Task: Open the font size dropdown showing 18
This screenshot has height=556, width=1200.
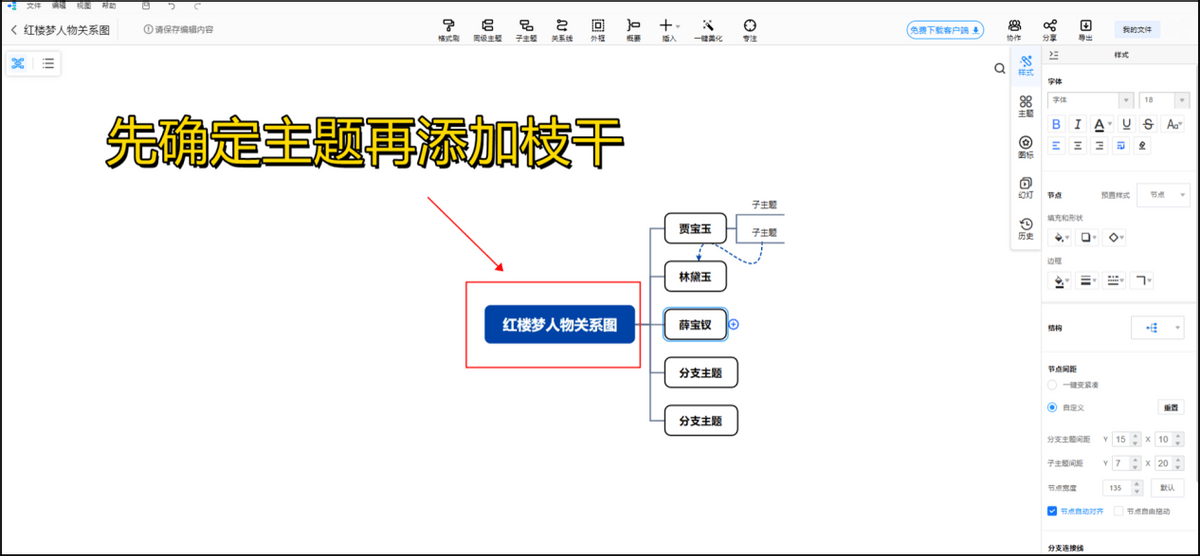Action: [x=1164, y=100]
